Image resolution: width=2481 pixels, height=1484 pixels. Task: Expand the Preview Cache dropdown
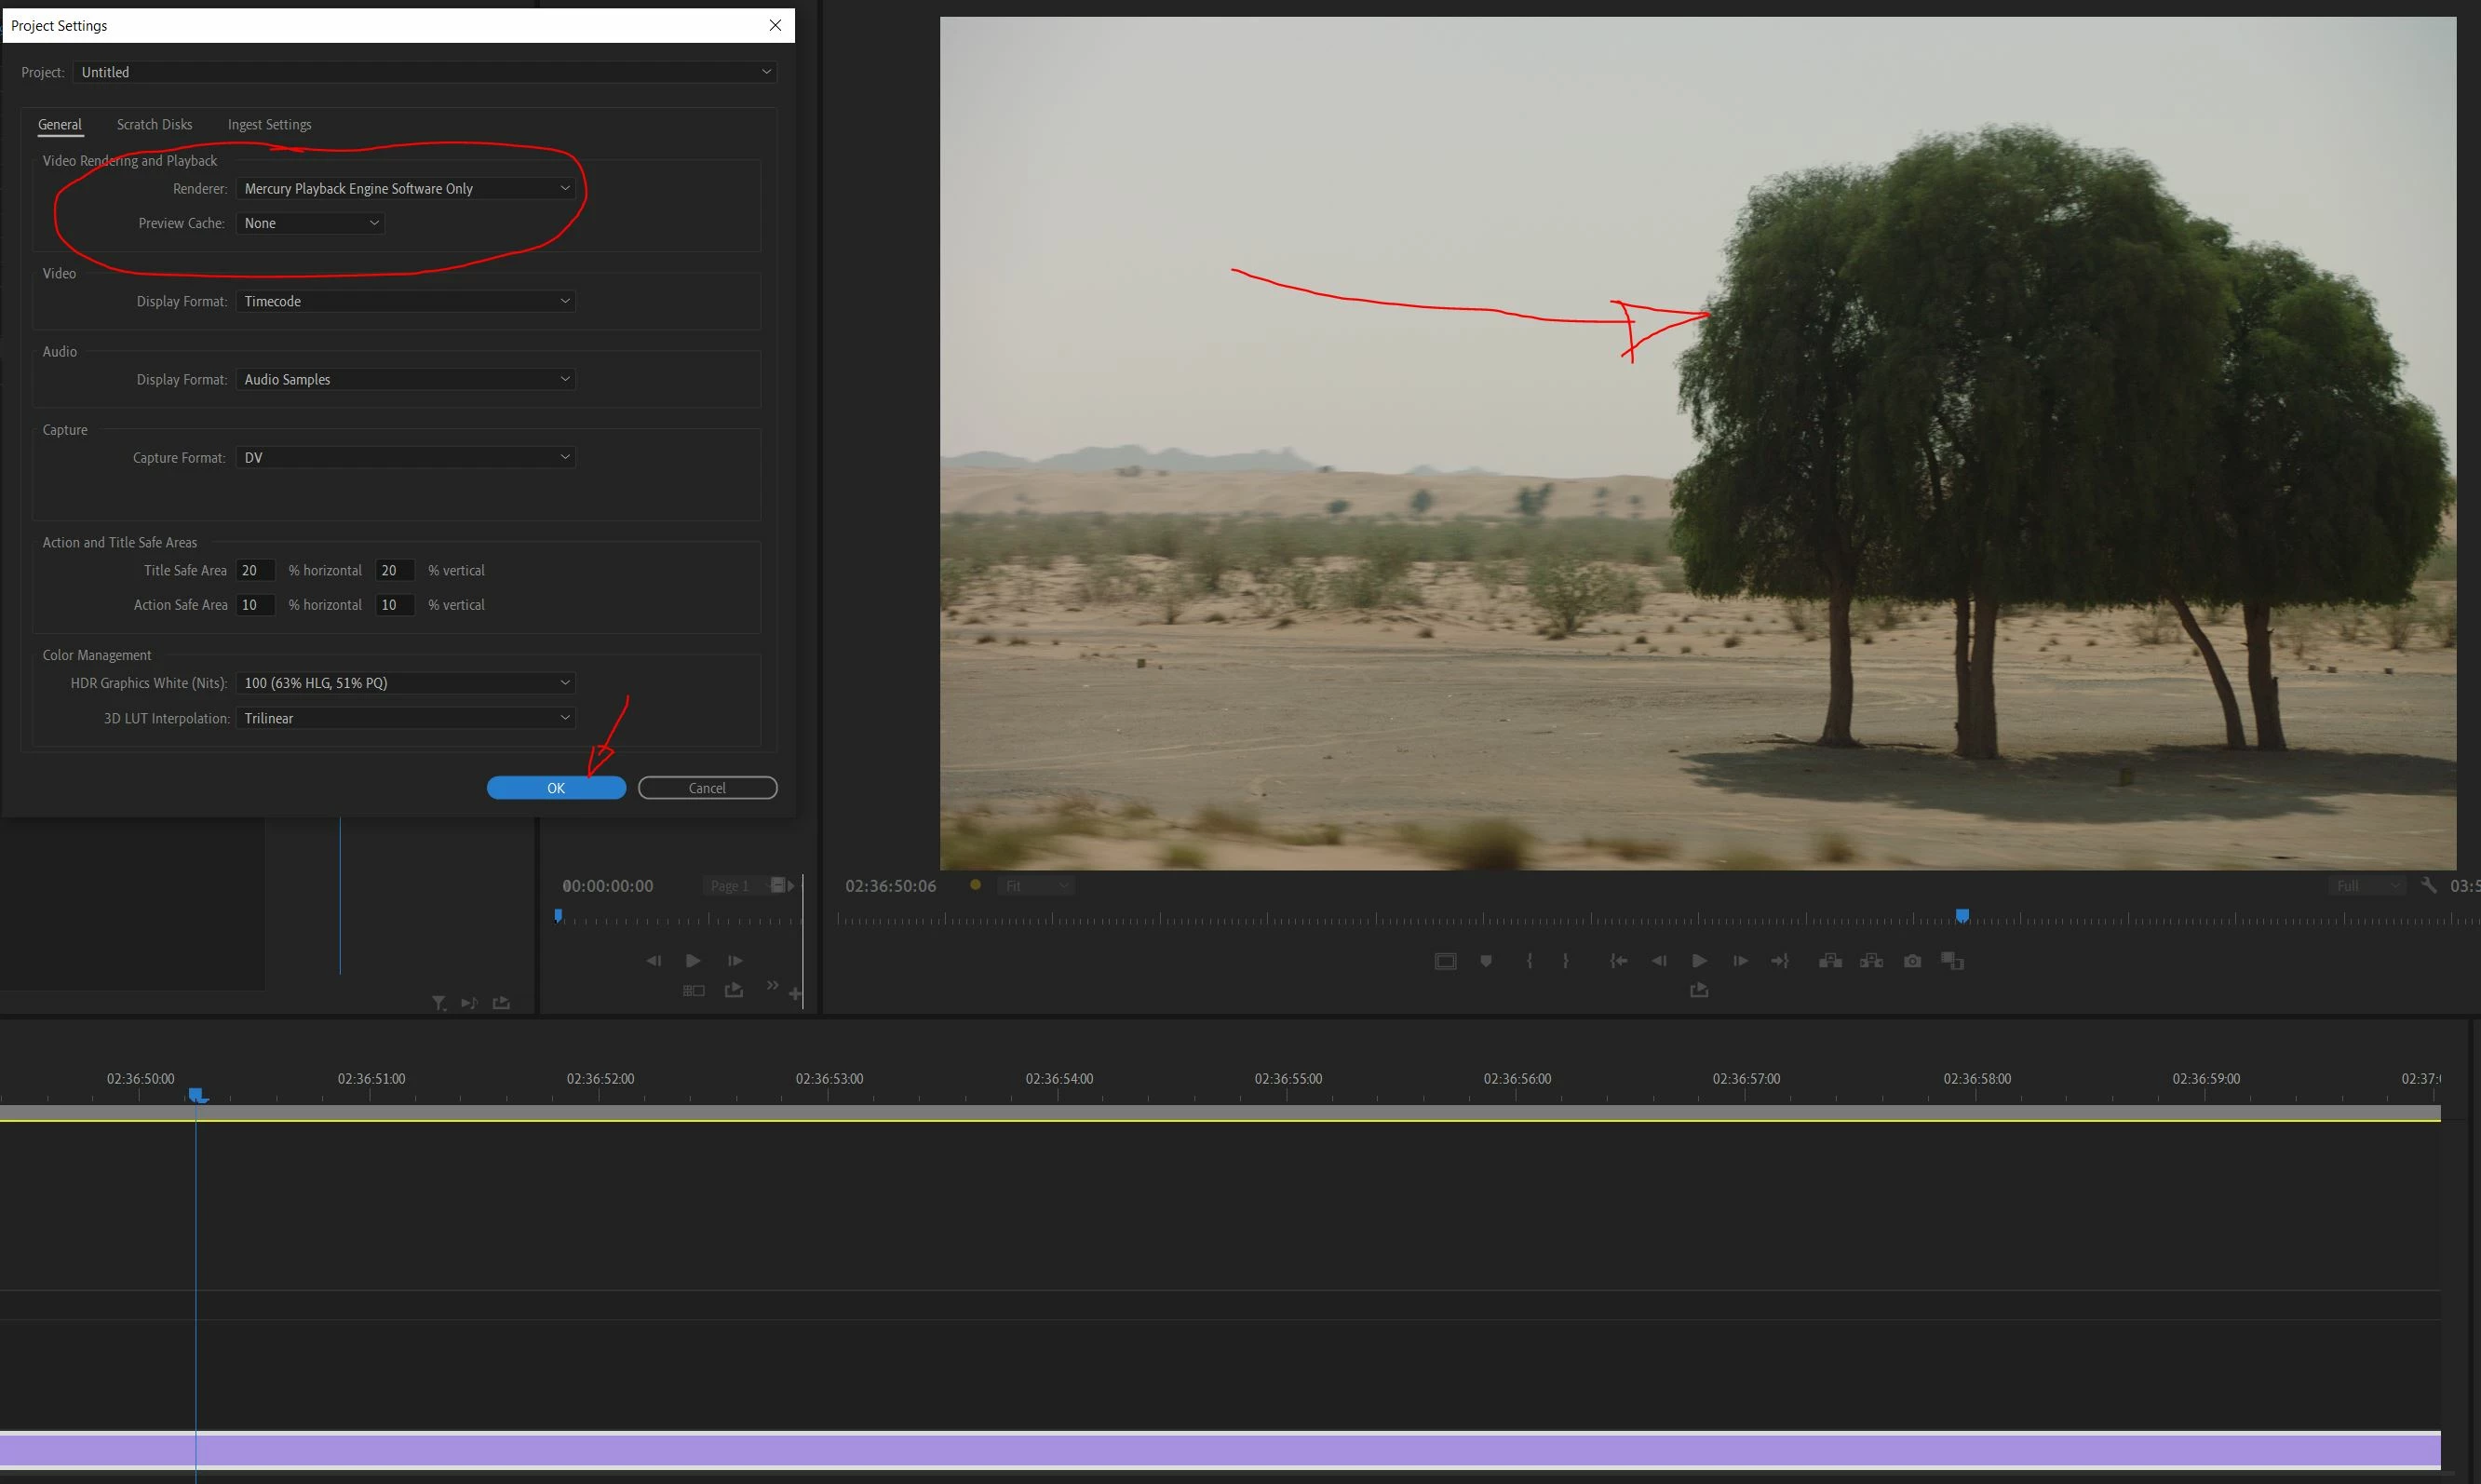pyautogui.click(x=310, y=223)
